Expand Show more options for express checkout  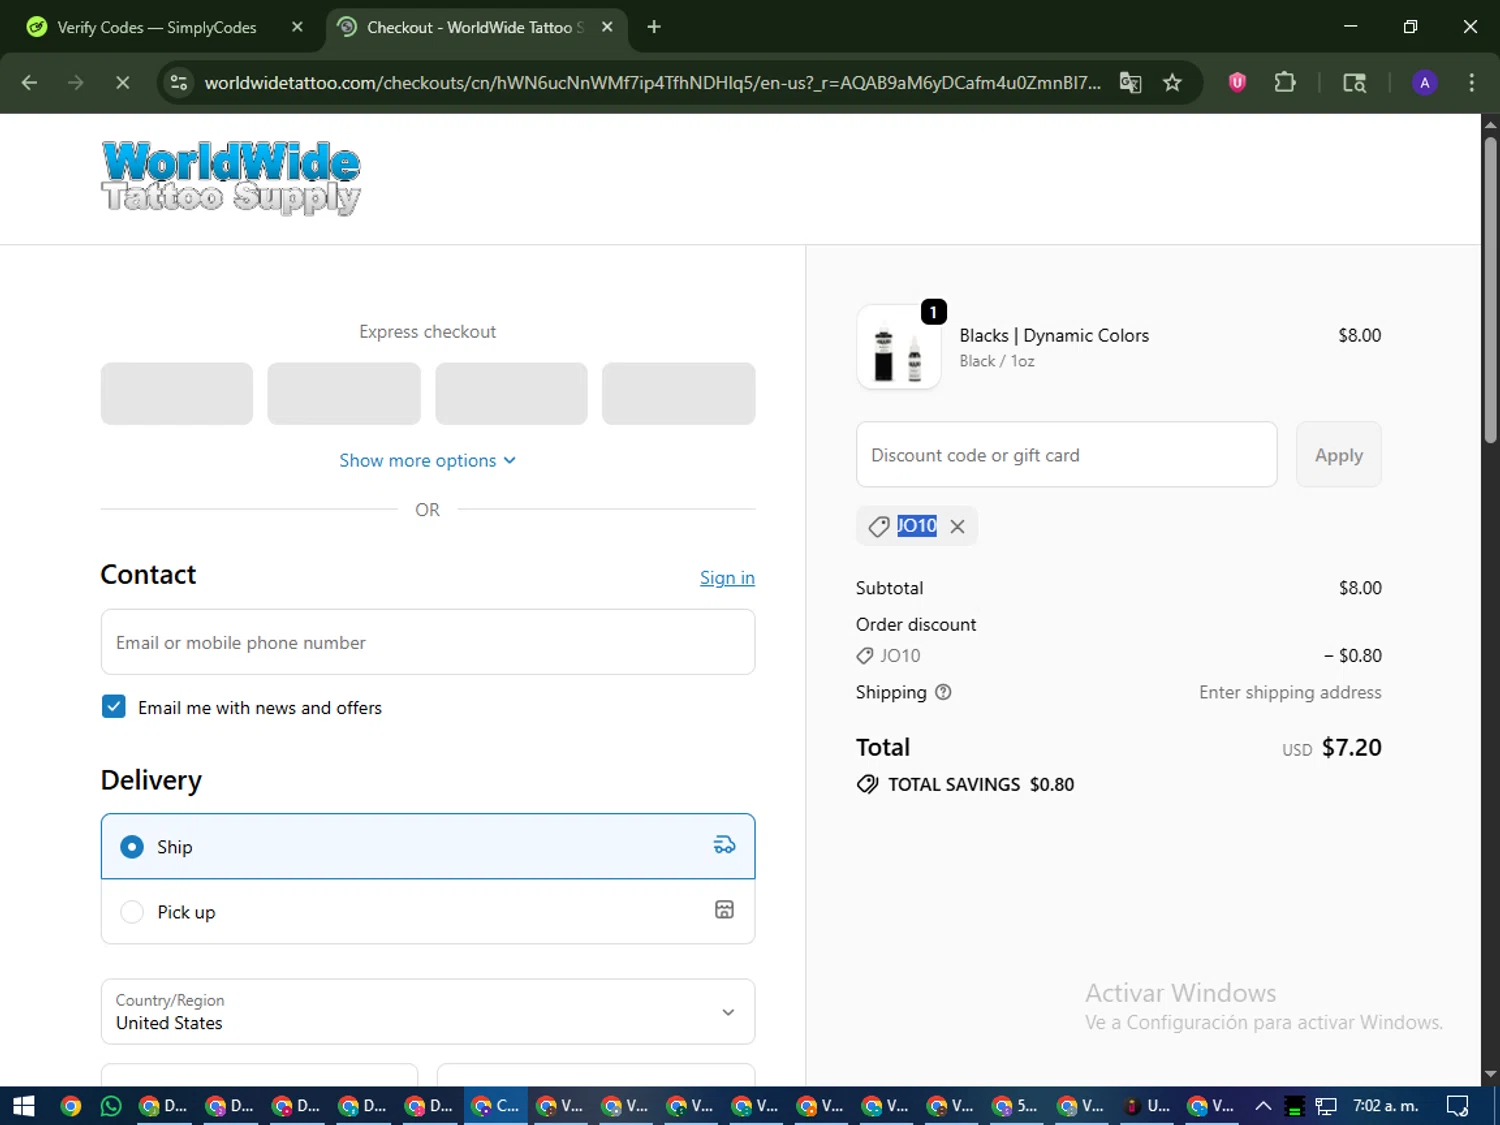[427, 460]
